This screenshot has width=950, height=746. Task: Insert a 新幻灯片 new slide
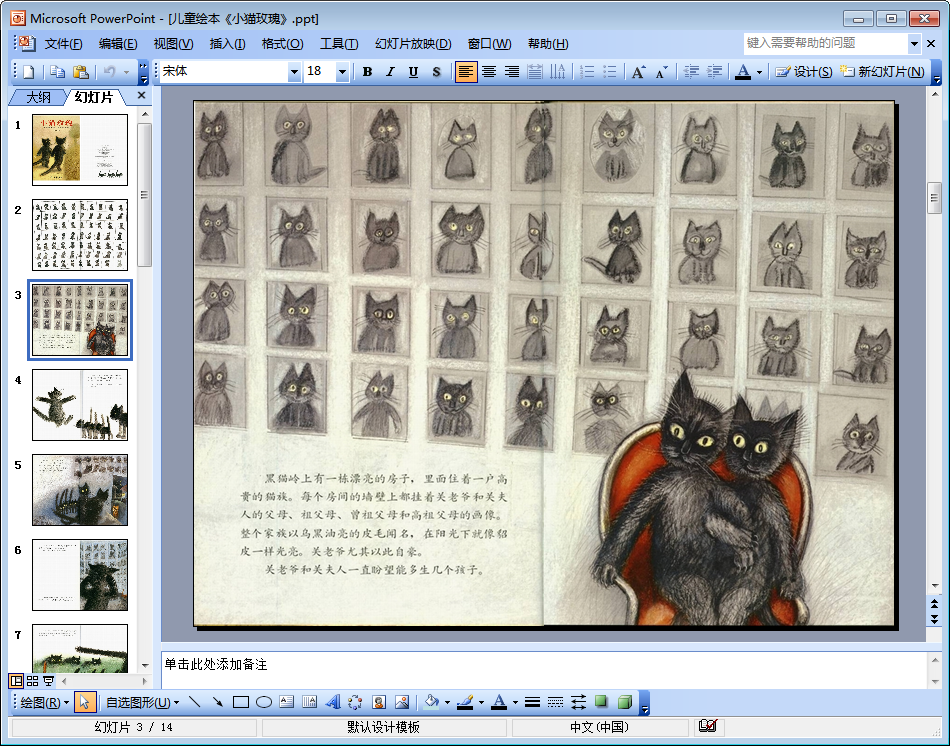(882, 72)
